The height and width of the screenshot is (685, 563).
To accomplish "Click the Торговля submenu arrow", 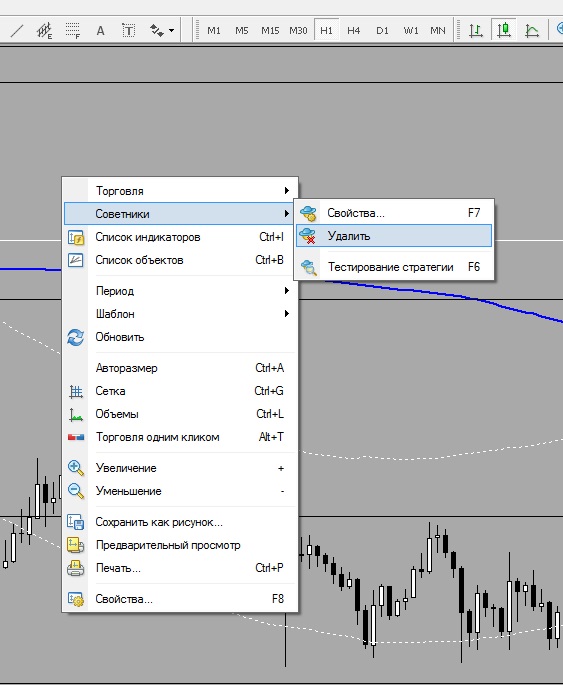I will (287, 190).
